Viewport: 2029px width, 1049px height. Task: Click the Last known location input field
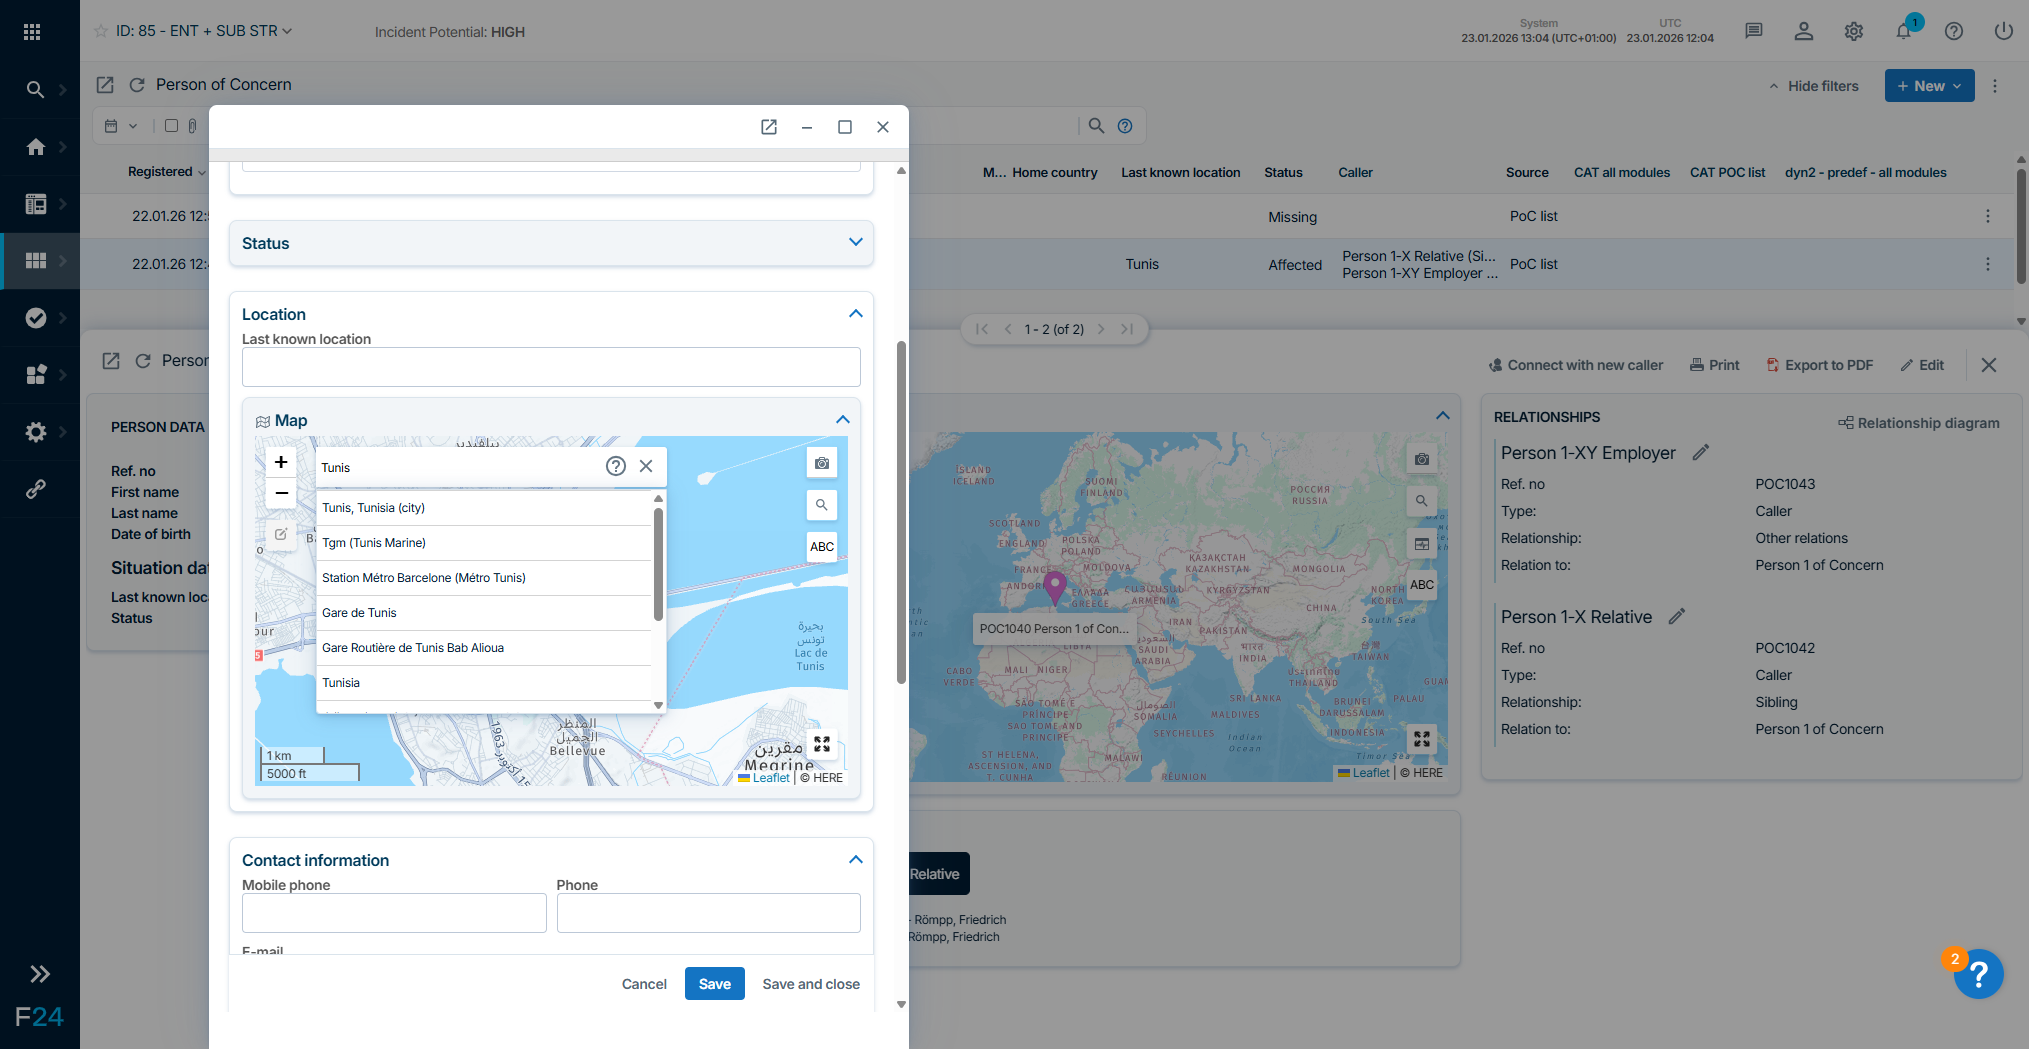tap(550, 367)
